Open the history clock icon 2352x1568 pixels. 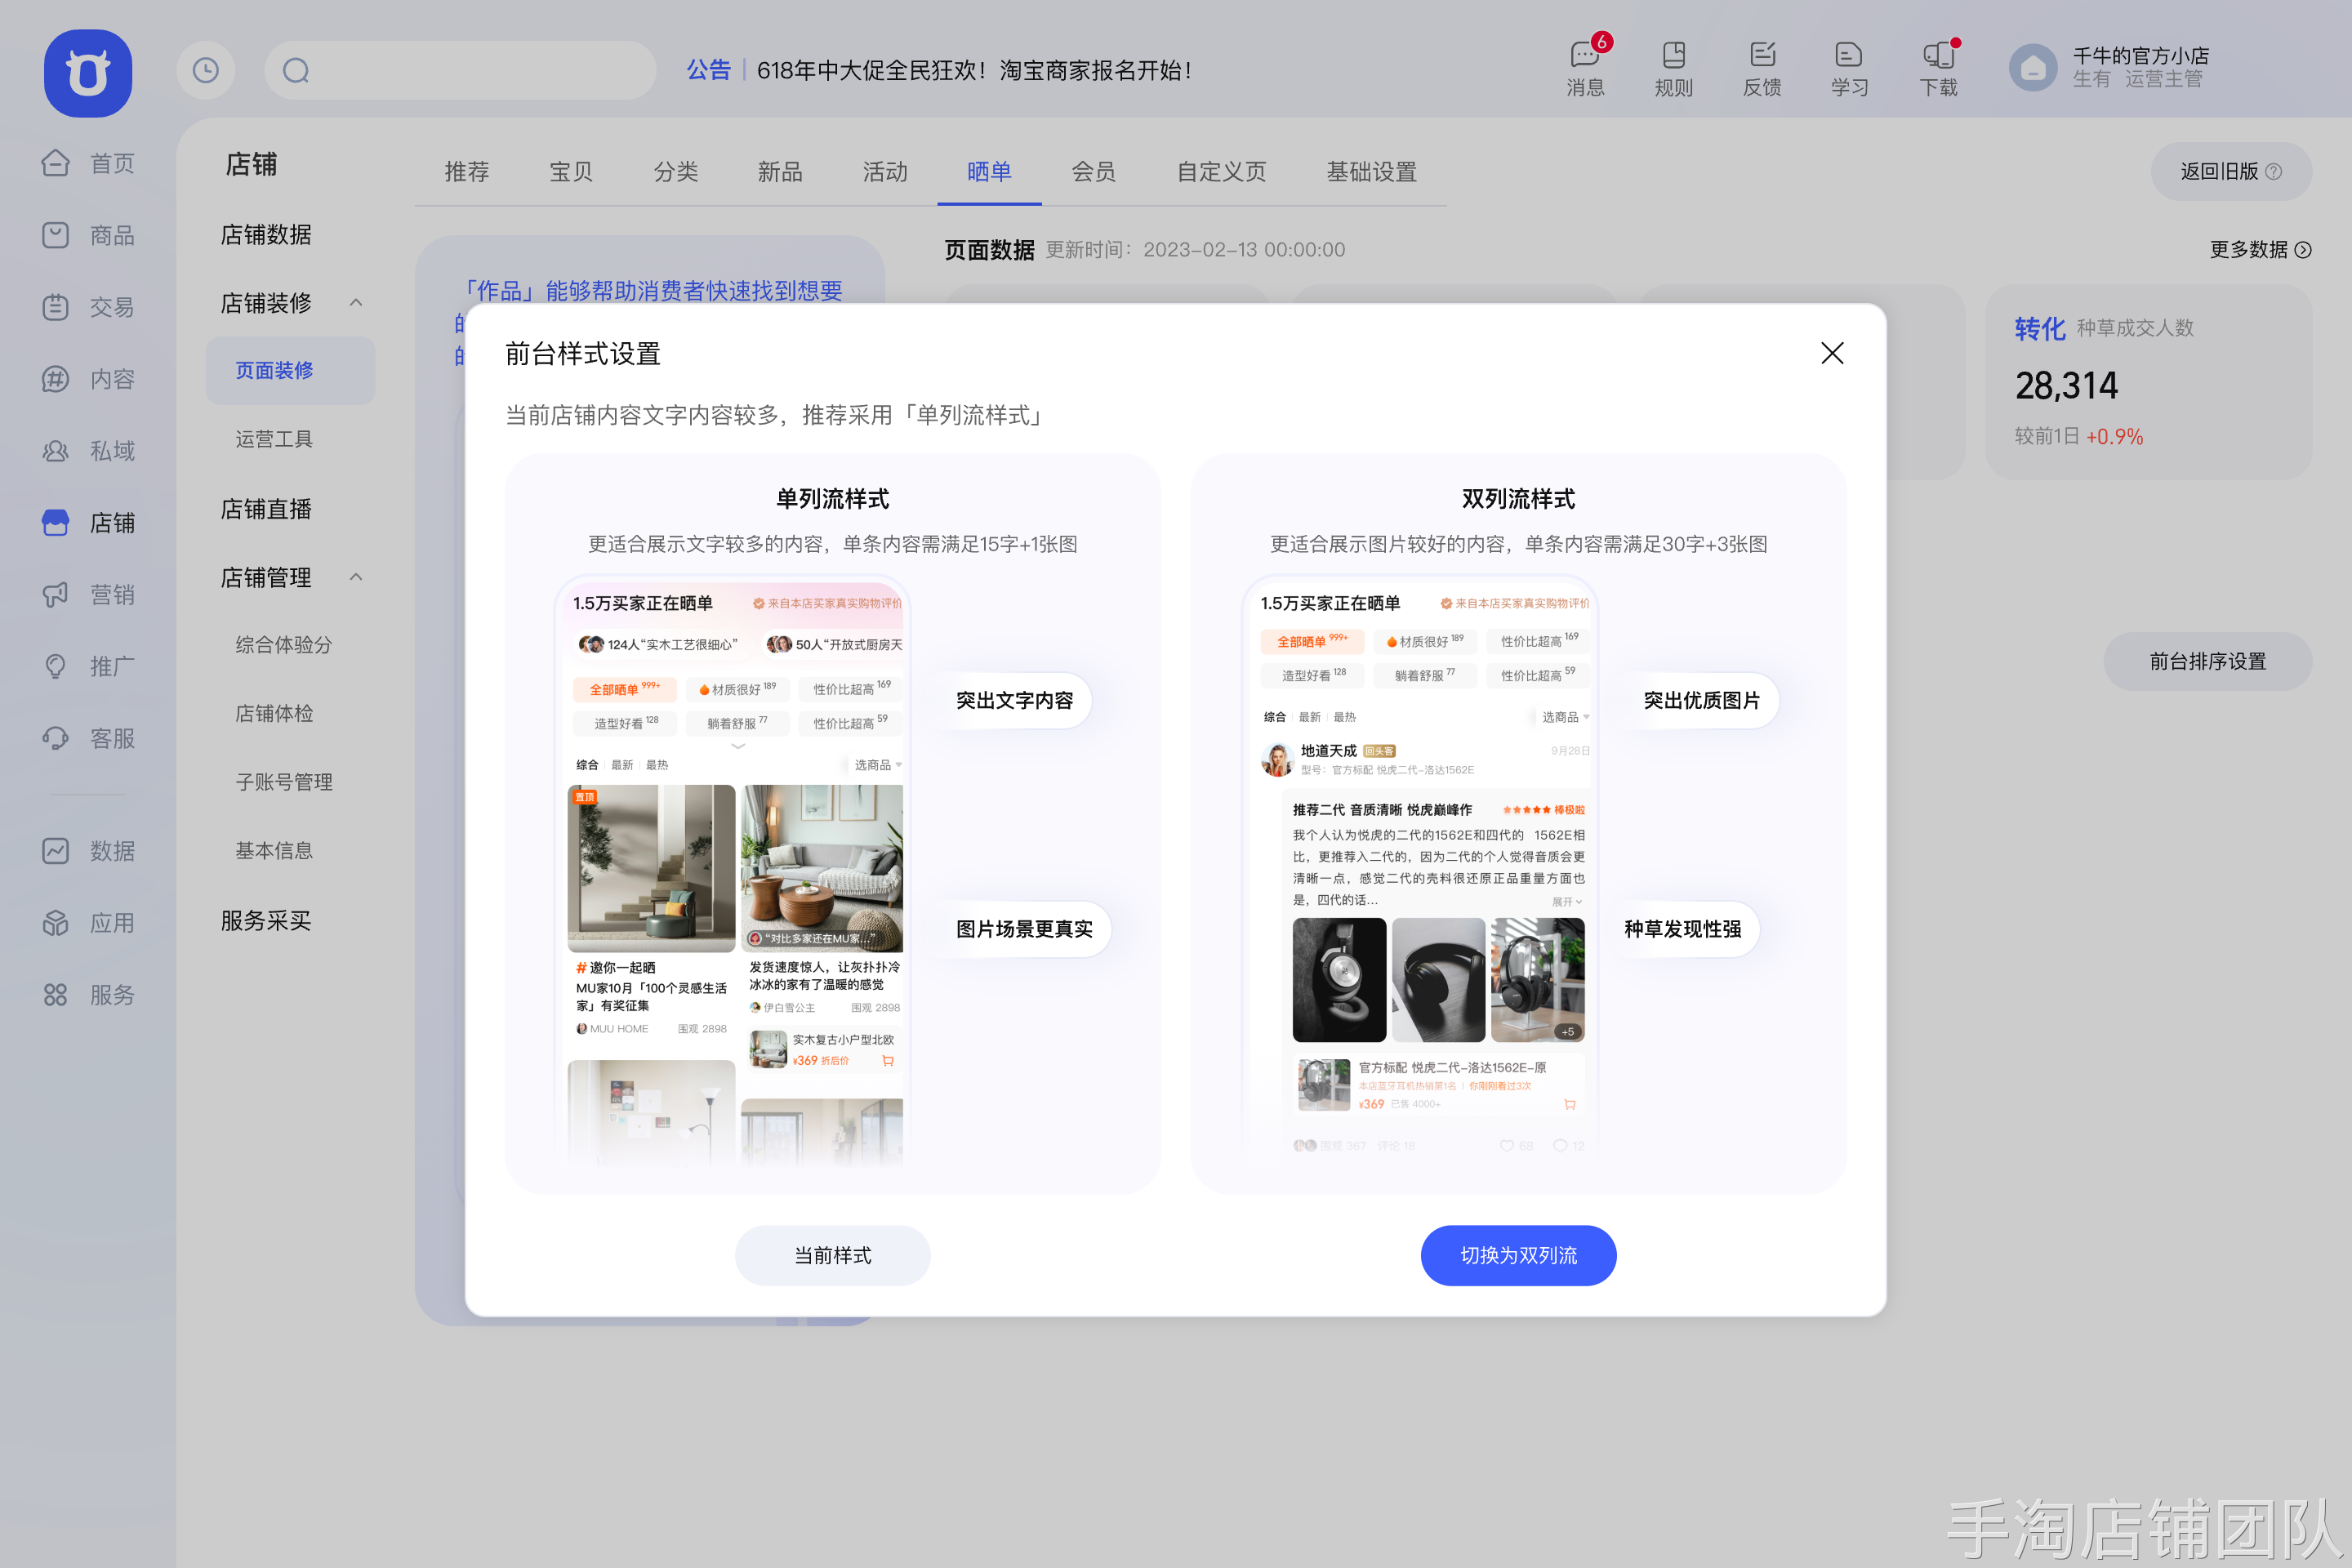coord(206,70)
